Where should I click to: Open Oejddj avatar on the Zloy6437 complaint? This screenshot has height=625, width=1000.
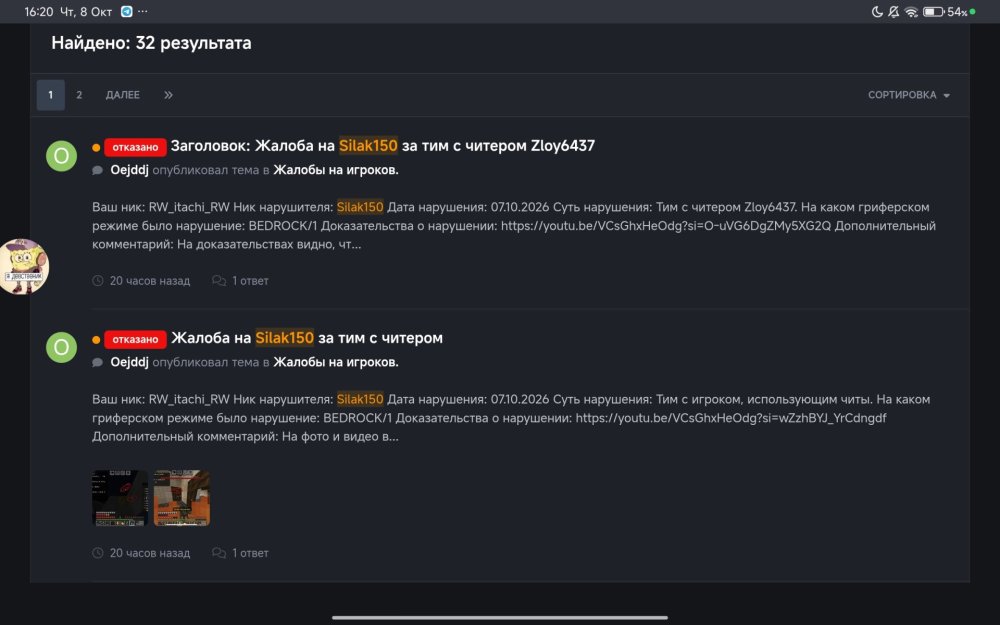coord(61,156)
